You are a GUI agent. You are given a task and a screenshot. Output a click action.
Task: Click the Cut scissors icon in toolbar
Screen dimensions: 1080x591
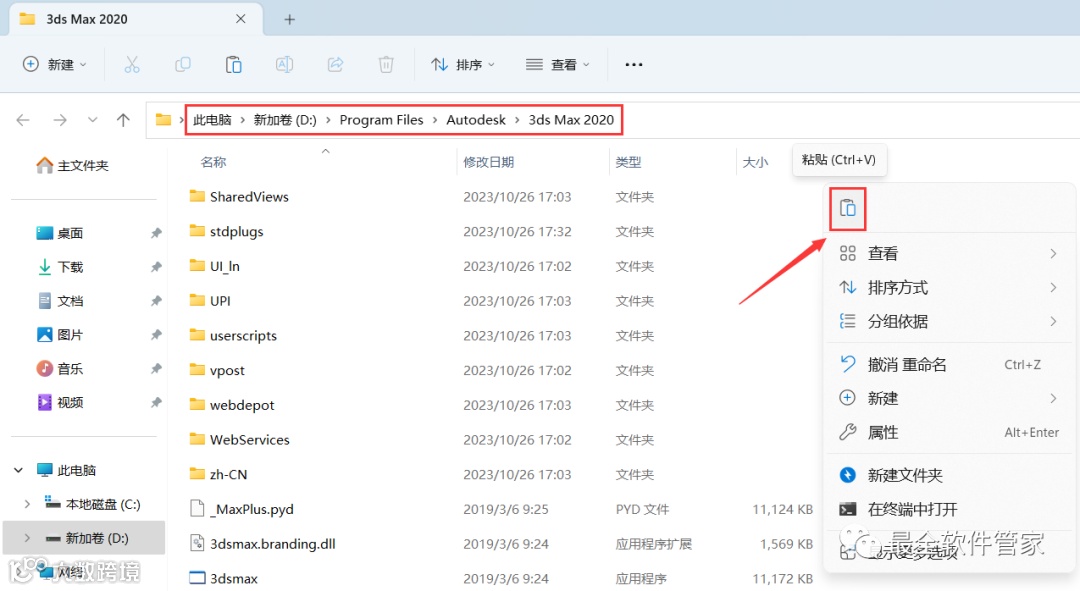tap(132, 65)
